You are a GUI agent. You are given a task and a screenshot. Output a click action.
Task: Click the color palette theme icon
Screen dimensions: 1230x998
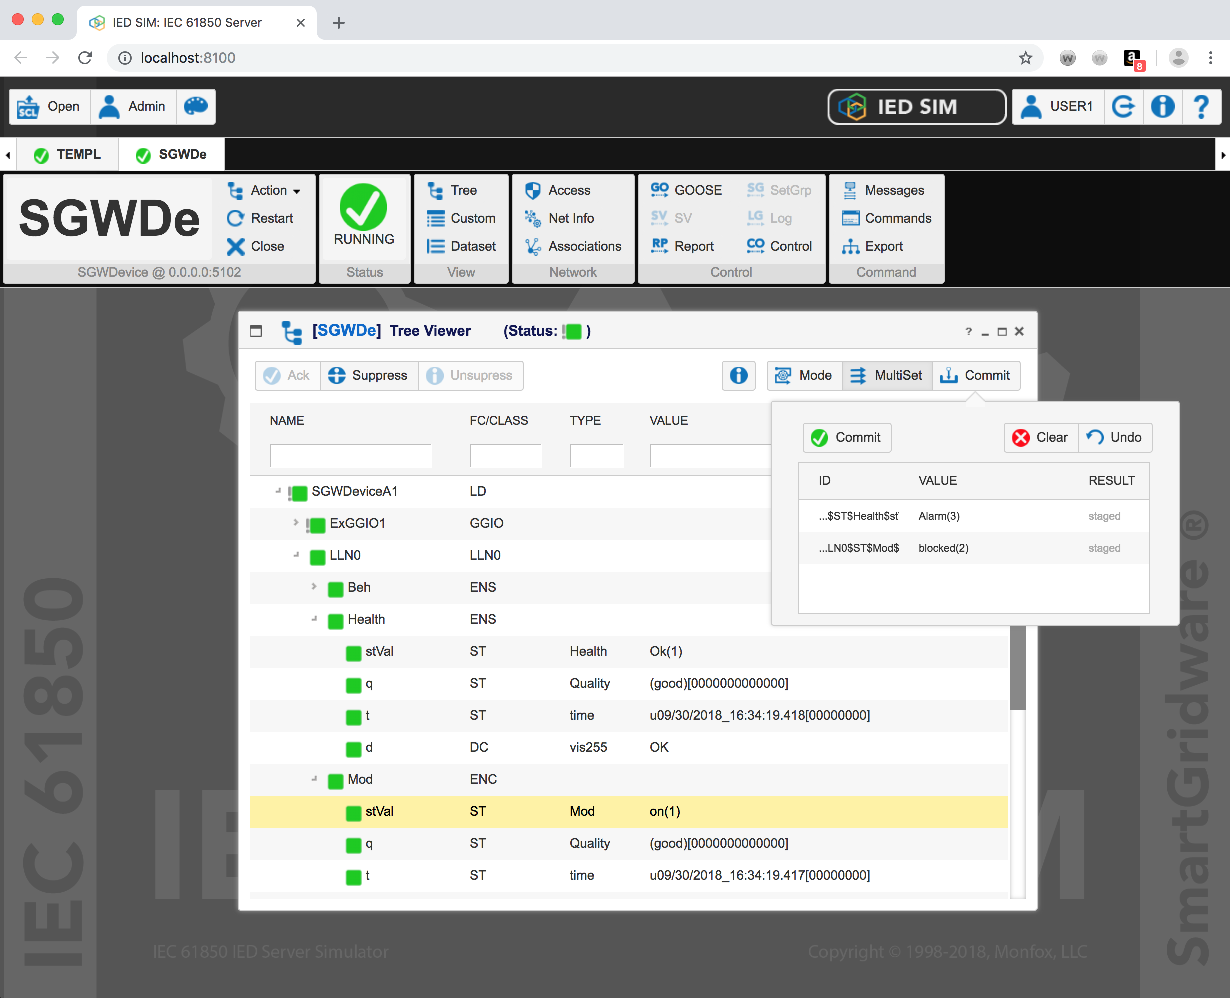(x=196, y=107)
